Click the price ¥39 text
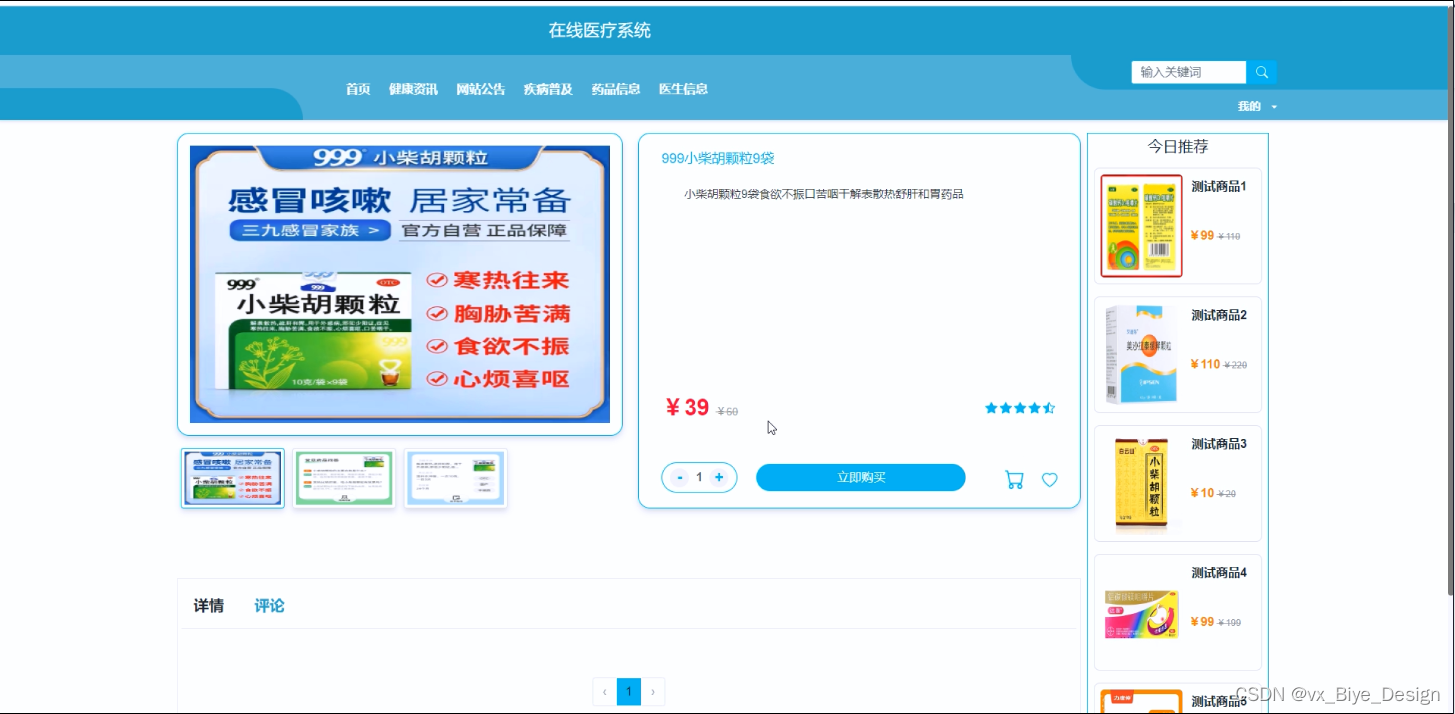This screenshot has width=1455, height=714. coord(687,407)
